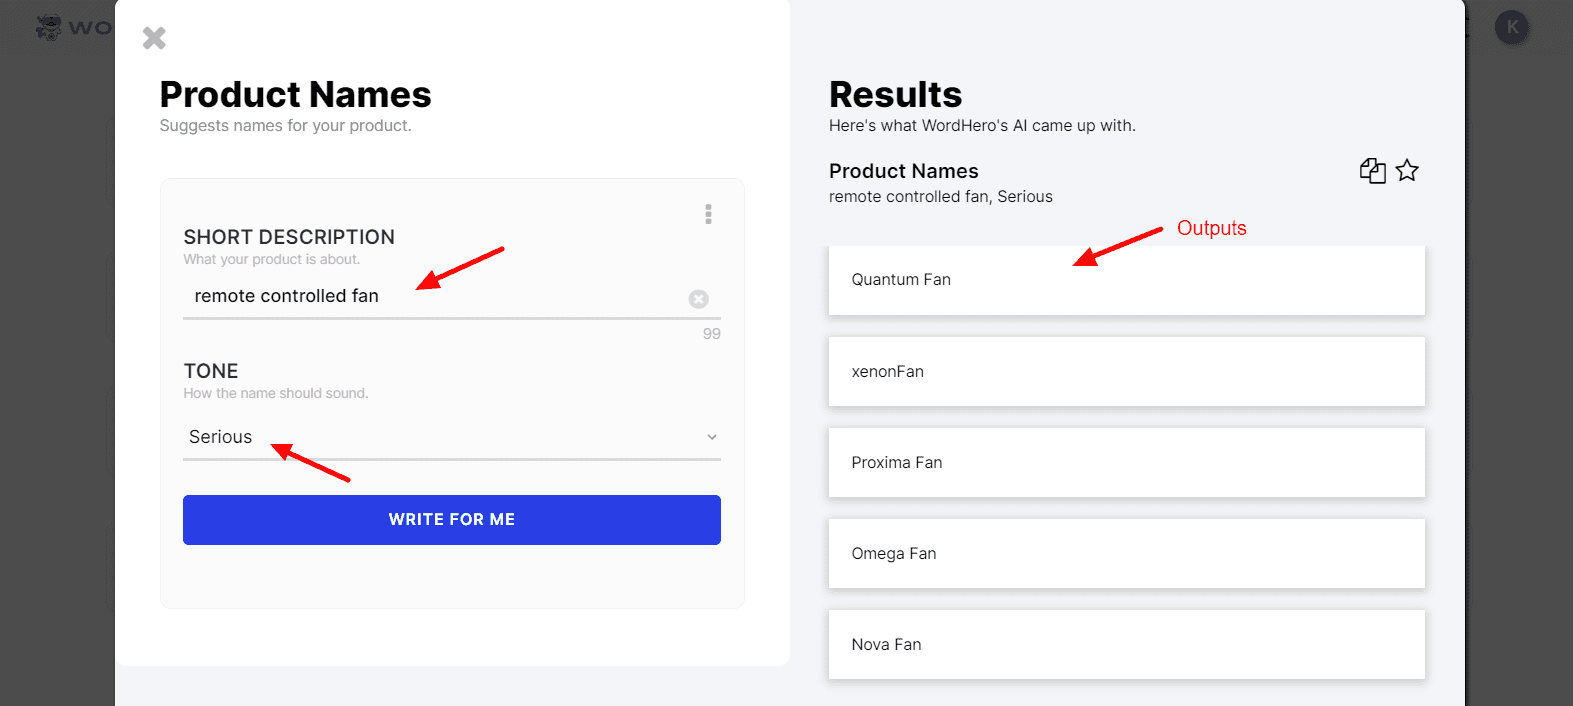
Task: Focus the remote controlled fan input field
Action: click(x=436, y=297)
